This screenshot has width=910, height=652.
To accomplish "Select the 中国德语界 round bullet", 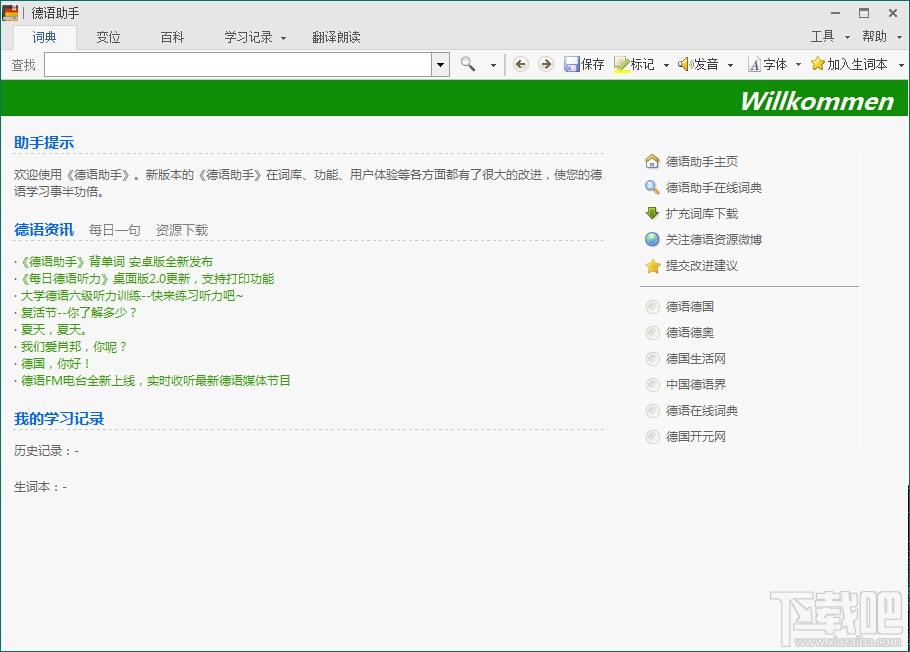I will [x=653, y=385].
